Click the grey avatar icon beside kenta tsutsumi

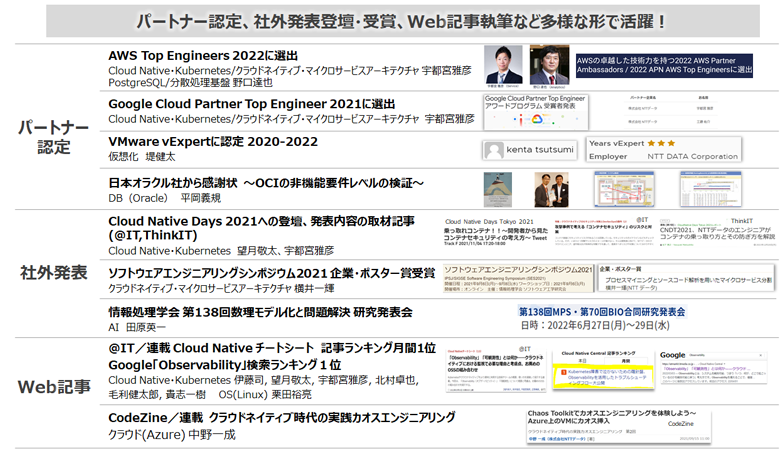[493, 150]
